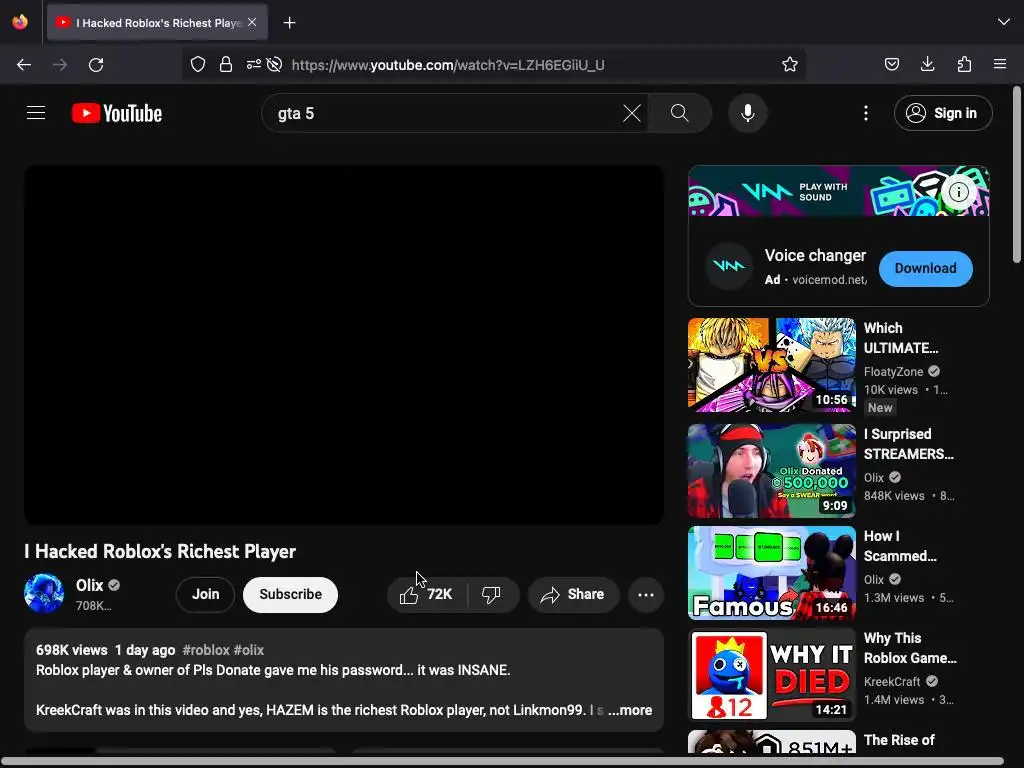Open the 'Which ULTIMATE...' video title
Screen dimensions: 1024x768
coord(901,338)
